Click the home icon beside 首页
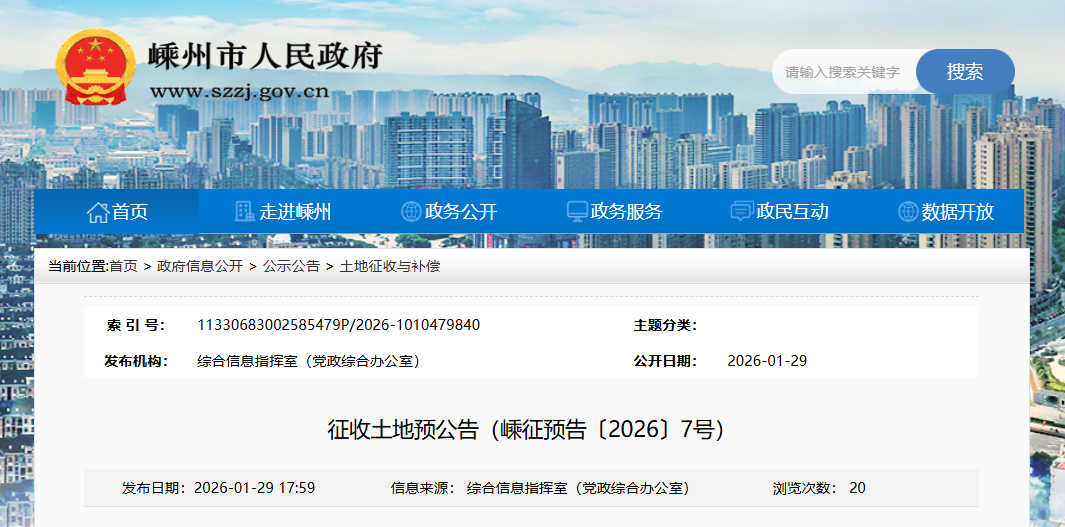1065x527 pixels. tap(98, 212)
